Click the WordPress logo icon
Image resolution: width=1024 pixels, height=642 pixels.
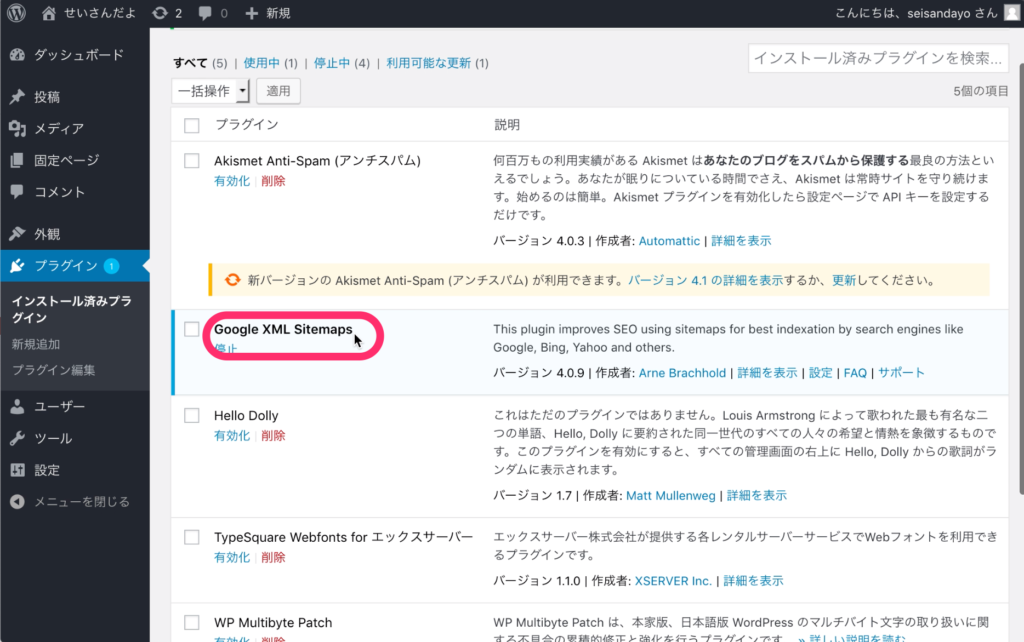tap(17, 13)
